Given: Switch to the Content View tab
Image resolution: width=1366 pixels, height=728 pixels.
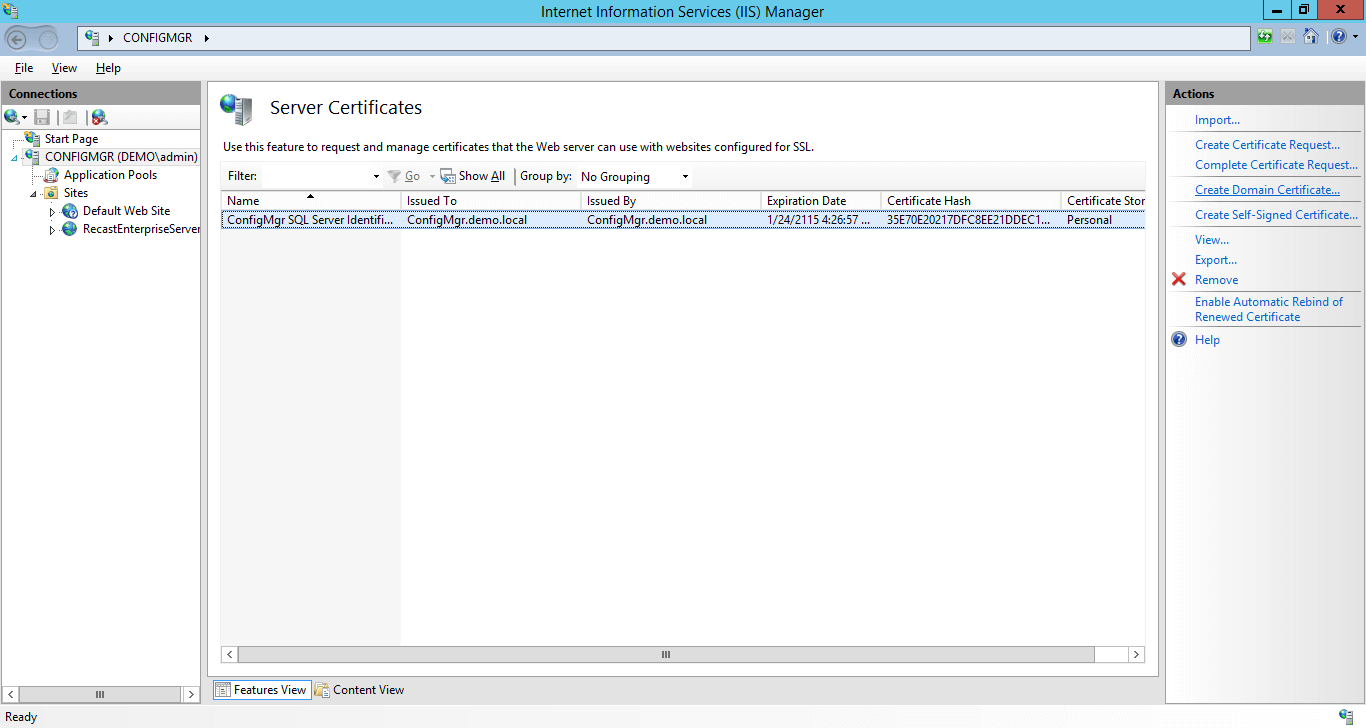Looking at the screenshot, I should pos(359,690).
